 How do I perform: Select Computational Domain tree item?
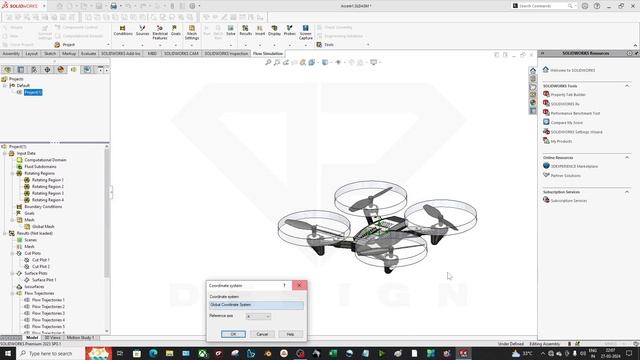(x=45, y=160)
